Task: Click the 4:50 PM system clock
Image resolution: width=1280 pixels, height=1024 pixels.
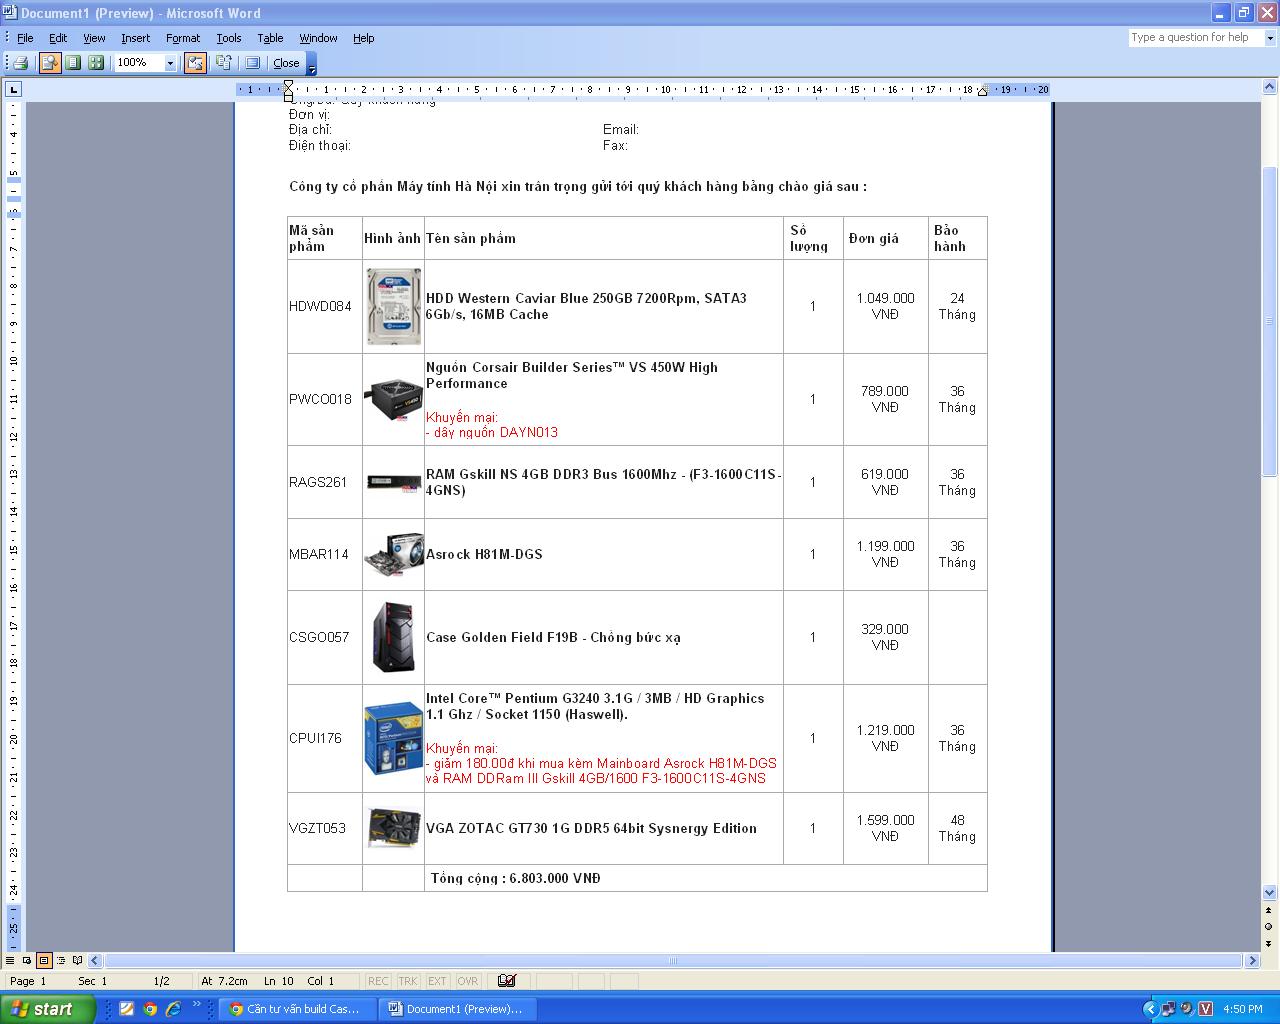Action: point(1243,1009)
